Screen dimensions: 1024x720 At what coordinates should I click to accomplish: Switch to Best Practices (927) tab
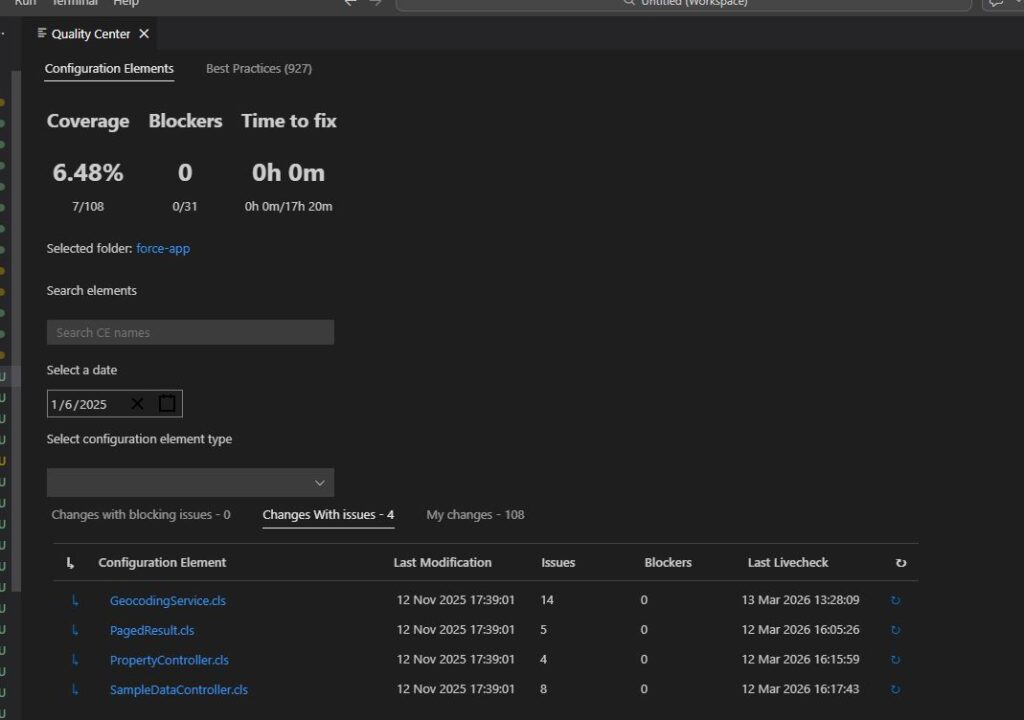pos(259,69)
